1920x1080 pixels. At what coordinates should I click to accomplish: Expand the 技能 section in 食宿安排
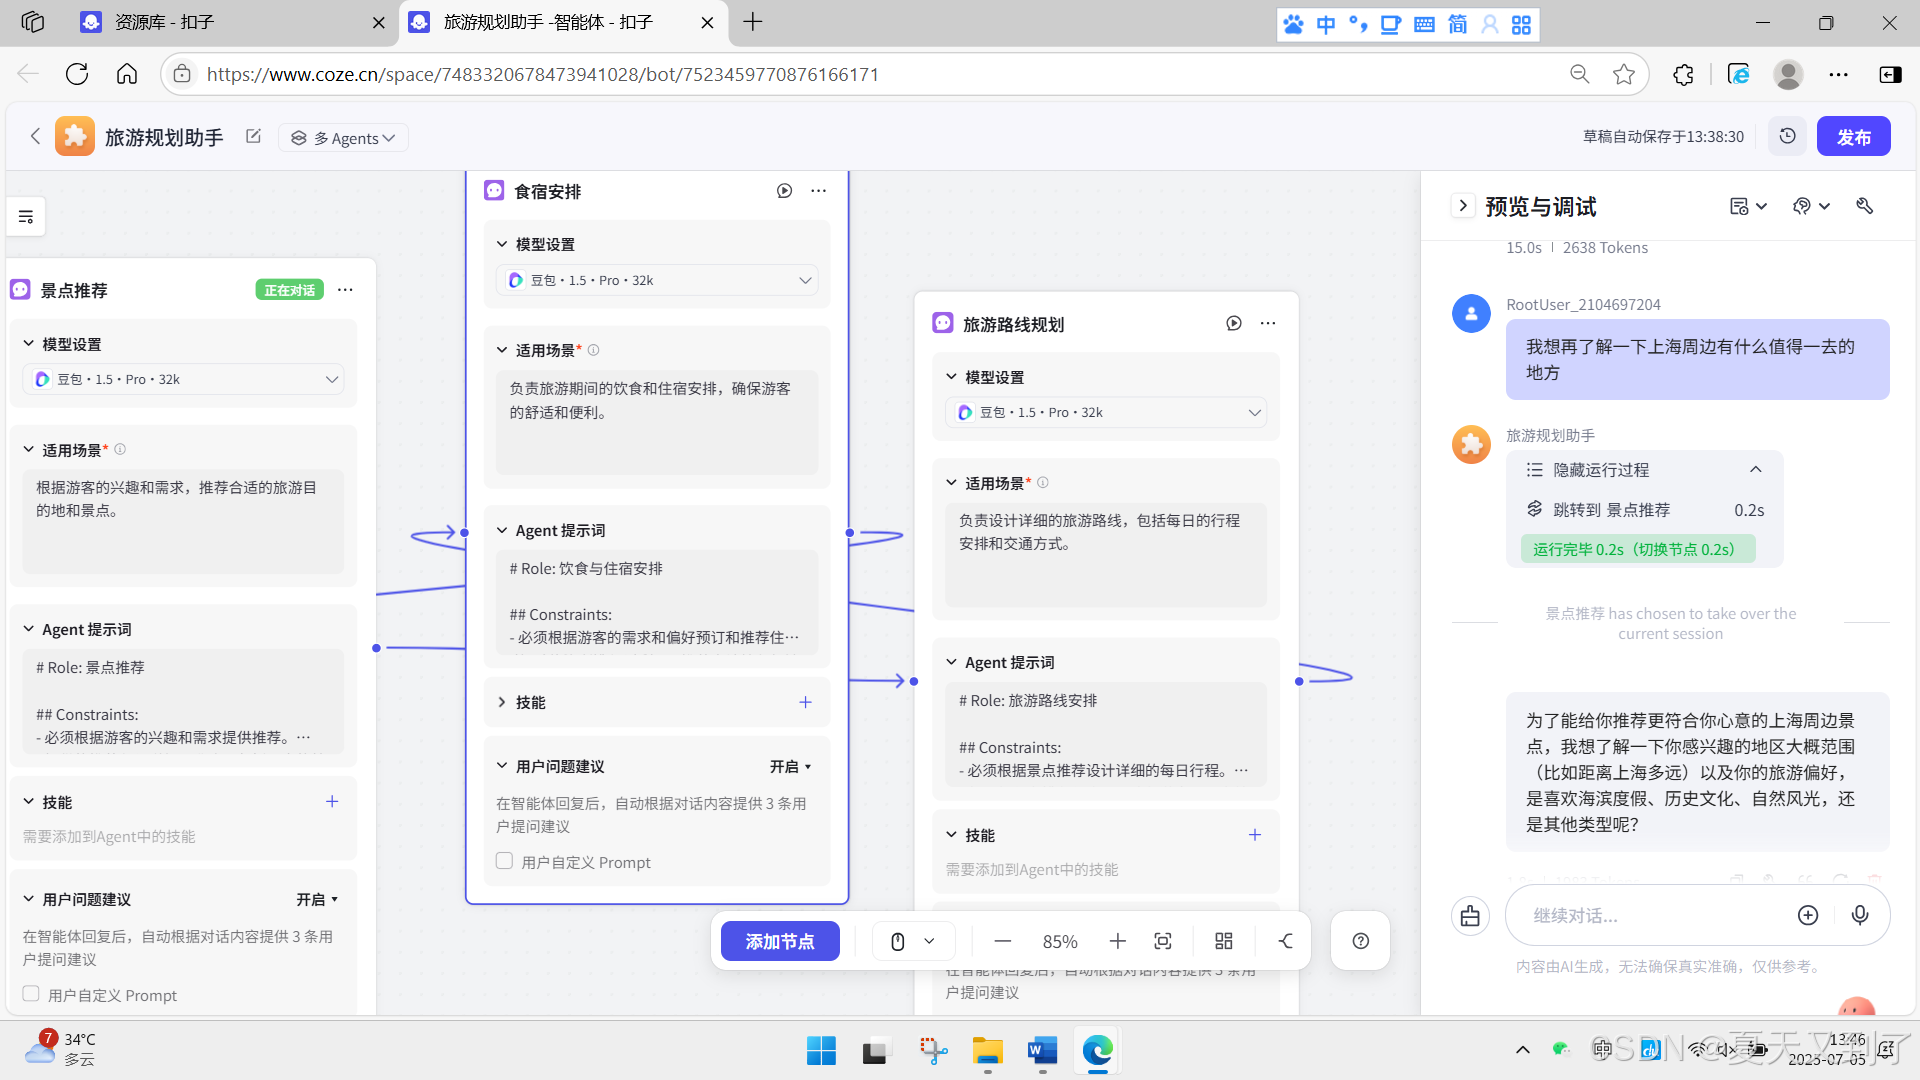(x=502, y=702)
